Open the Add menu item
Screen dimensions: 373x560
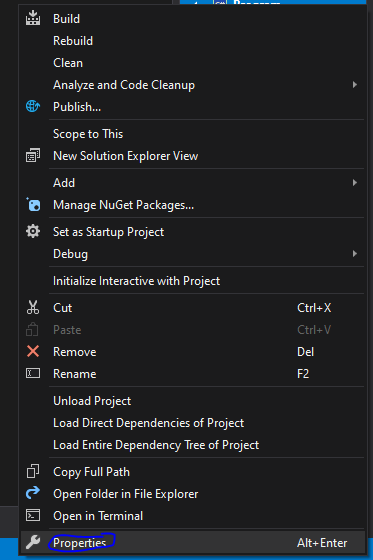tap(192, 182)
